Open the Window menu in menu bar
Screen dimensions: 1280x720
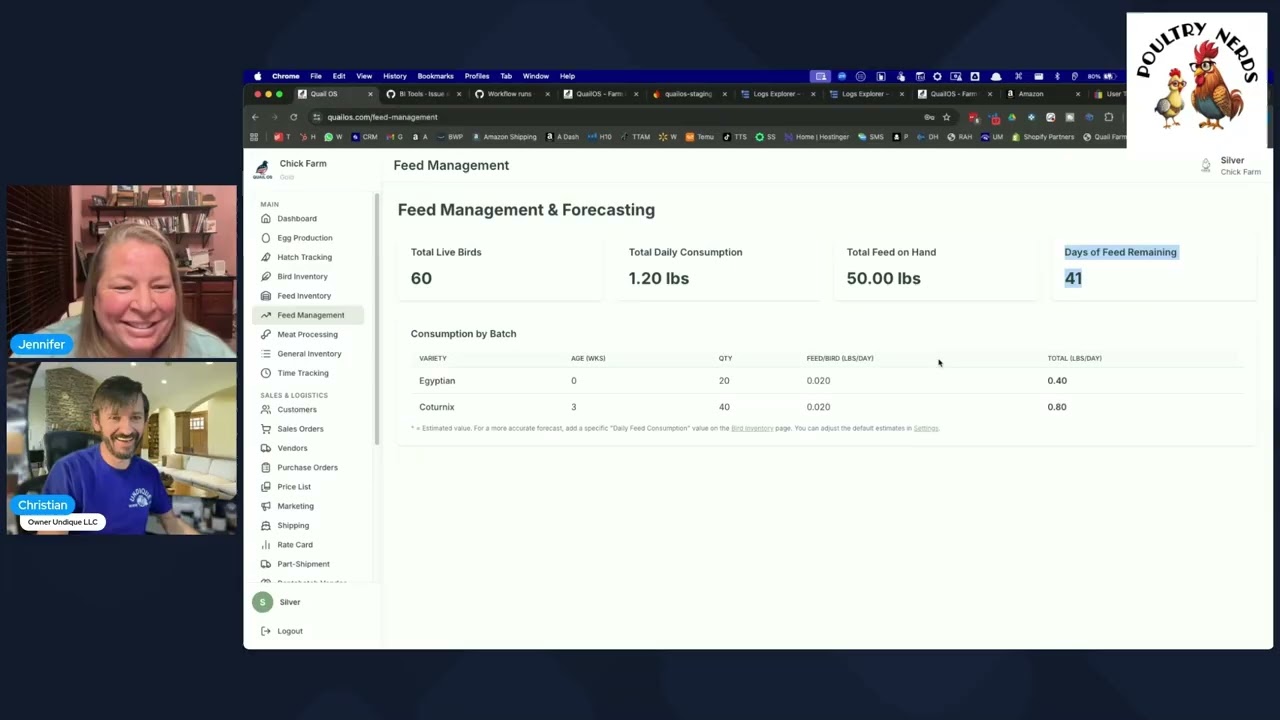coord(536,76)
